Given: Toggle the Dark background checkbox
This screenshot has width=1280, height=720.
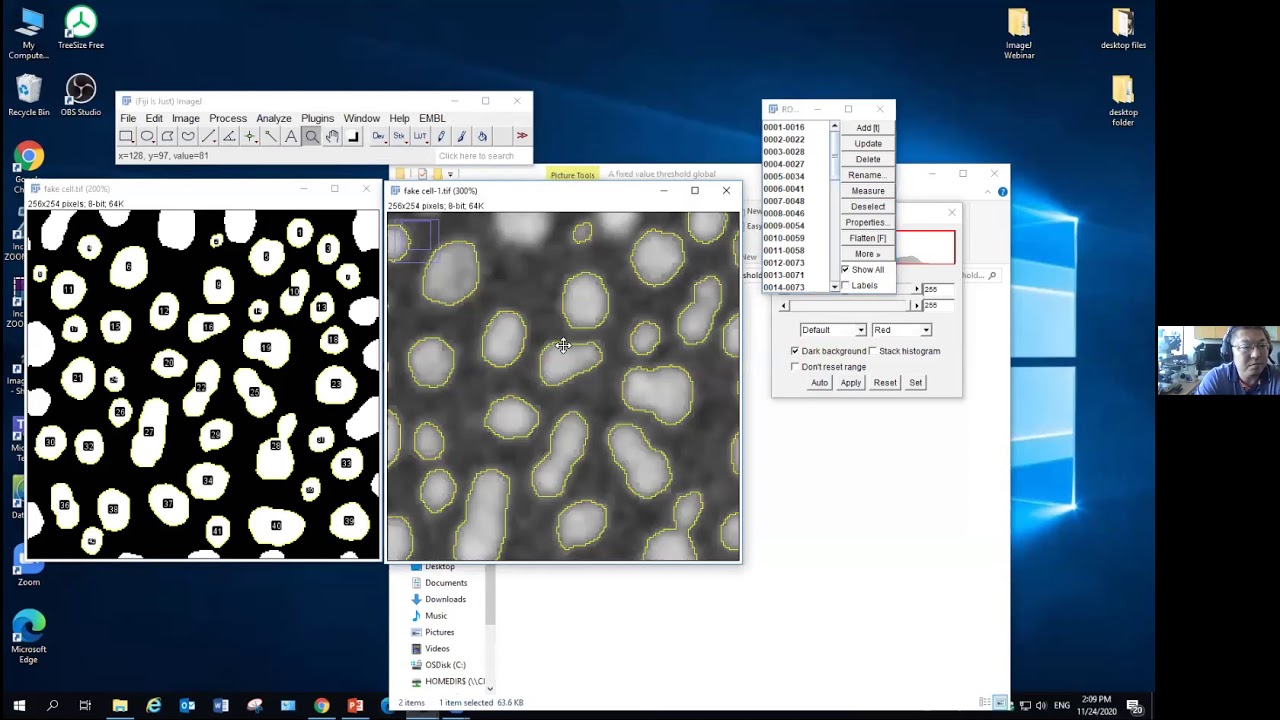Looking at the screenshot, I should point(795,351).
